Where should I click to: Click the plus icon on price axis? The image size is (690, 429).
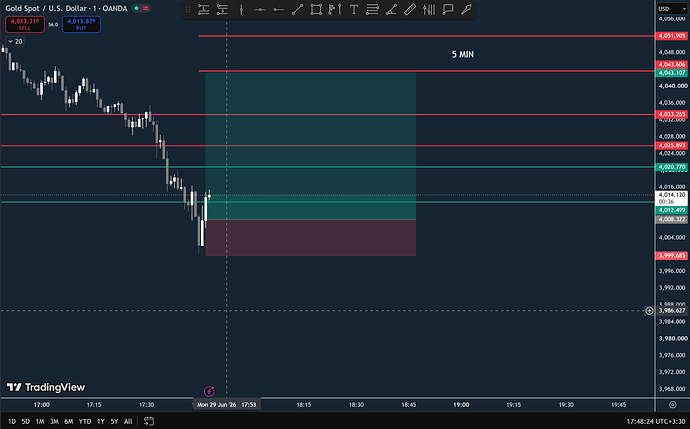pos(649,311)
